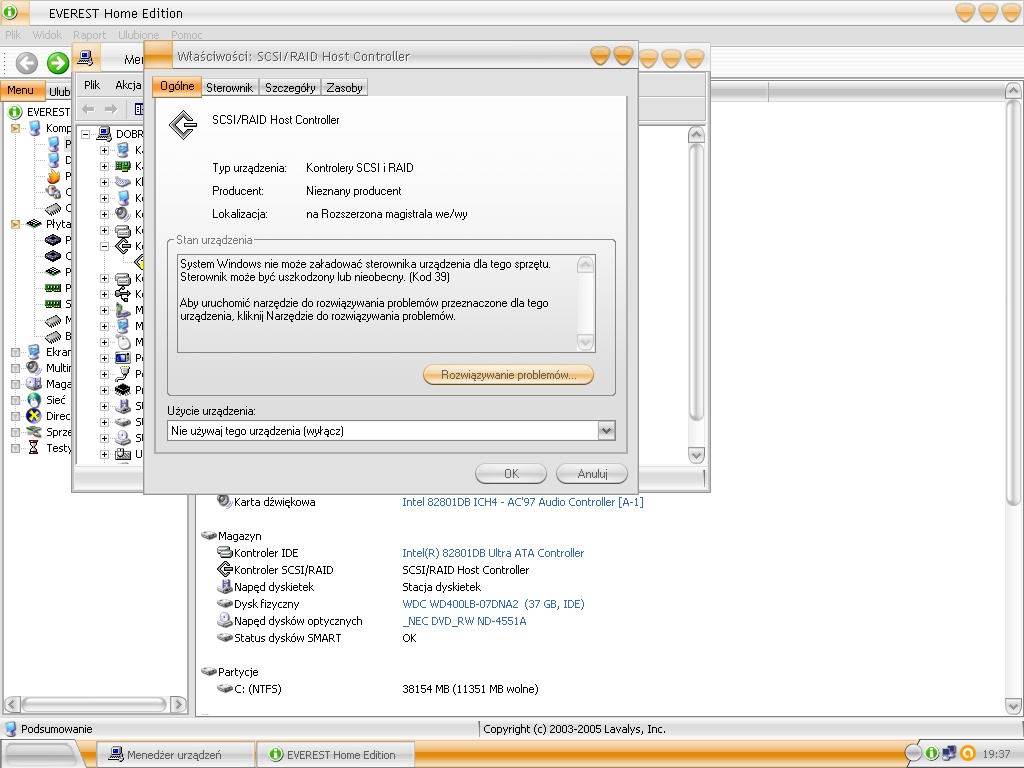1024x768 pixels.
Task: Click the Kontroler SCSI/RAID icon in summary
Action: (x=225, y=569)
